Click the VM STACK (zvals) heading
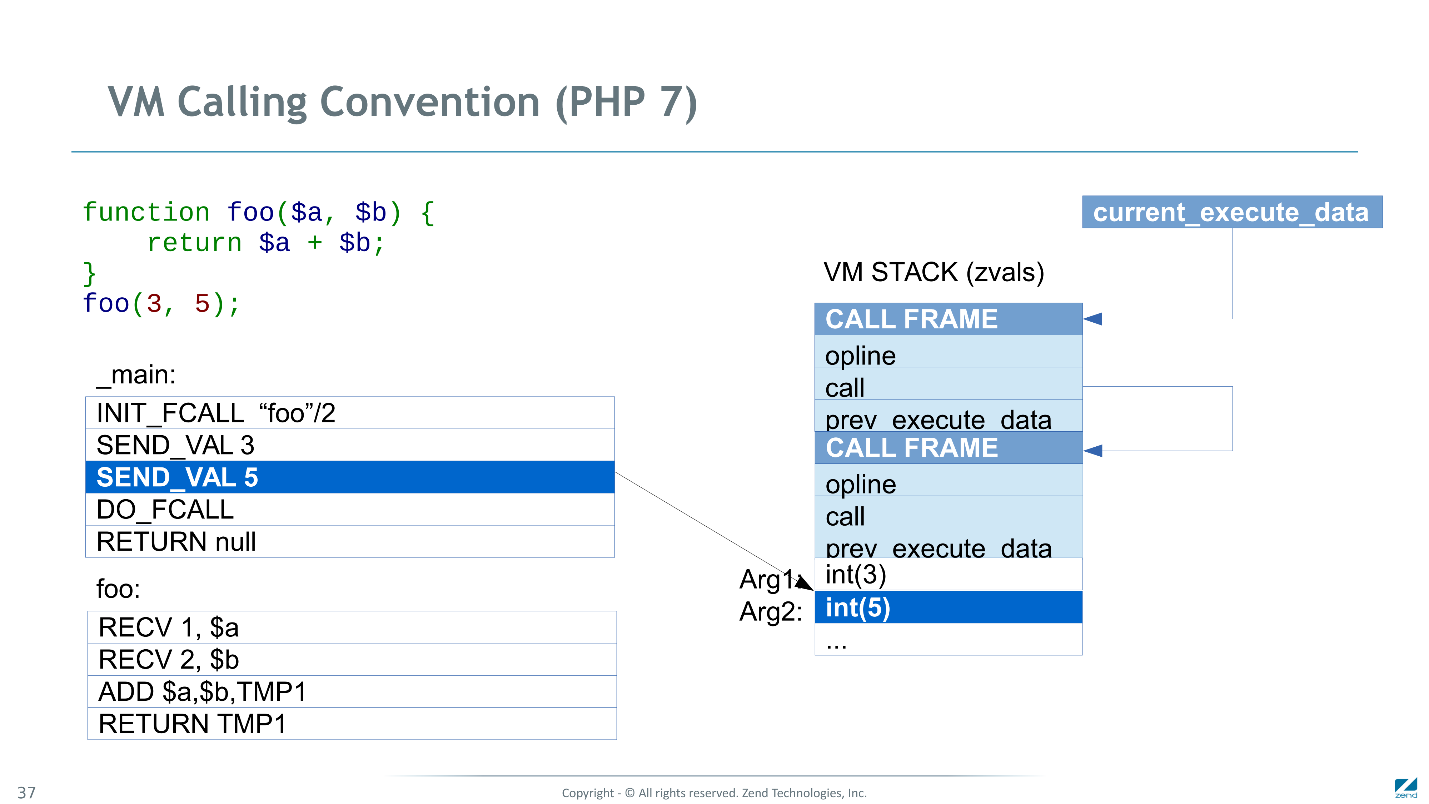This screenshot has width=1429, height=804. [x=934, y=272]
